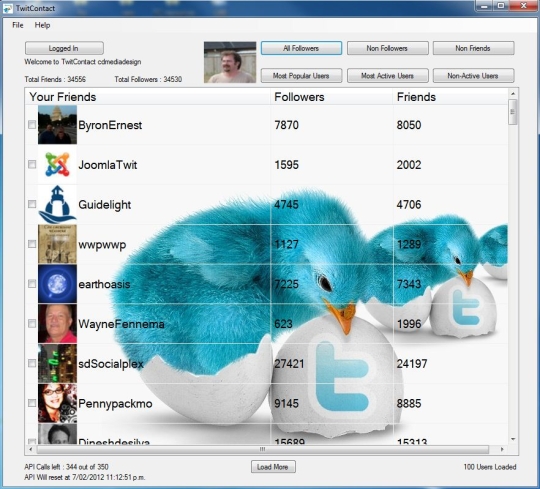Click the vertical scrollbar down arrow
This screenshot has height=489, width=540.
(513, 439)
